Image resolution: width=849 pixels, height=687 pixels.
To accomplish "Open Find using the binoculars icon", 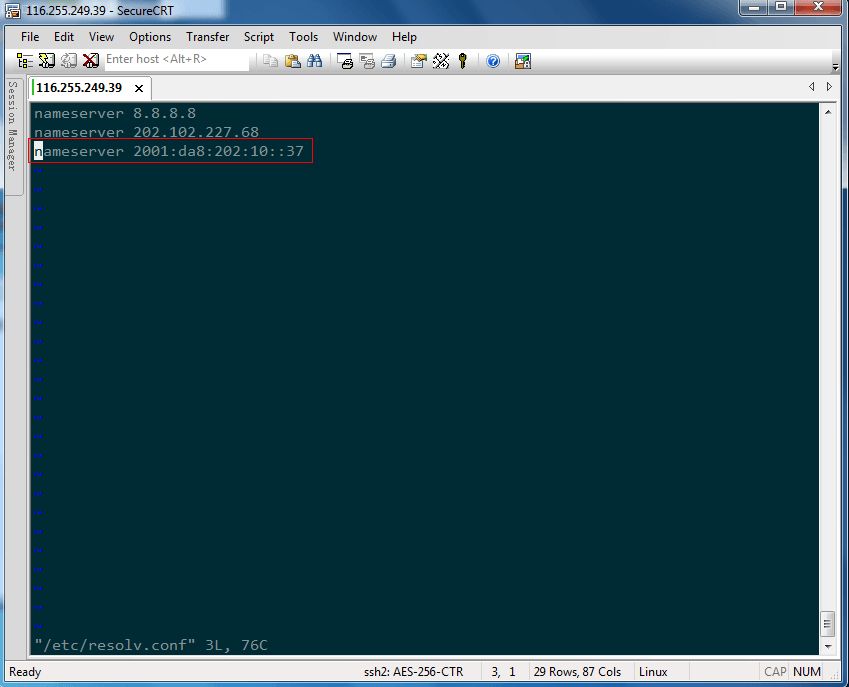I will (315, 60).
